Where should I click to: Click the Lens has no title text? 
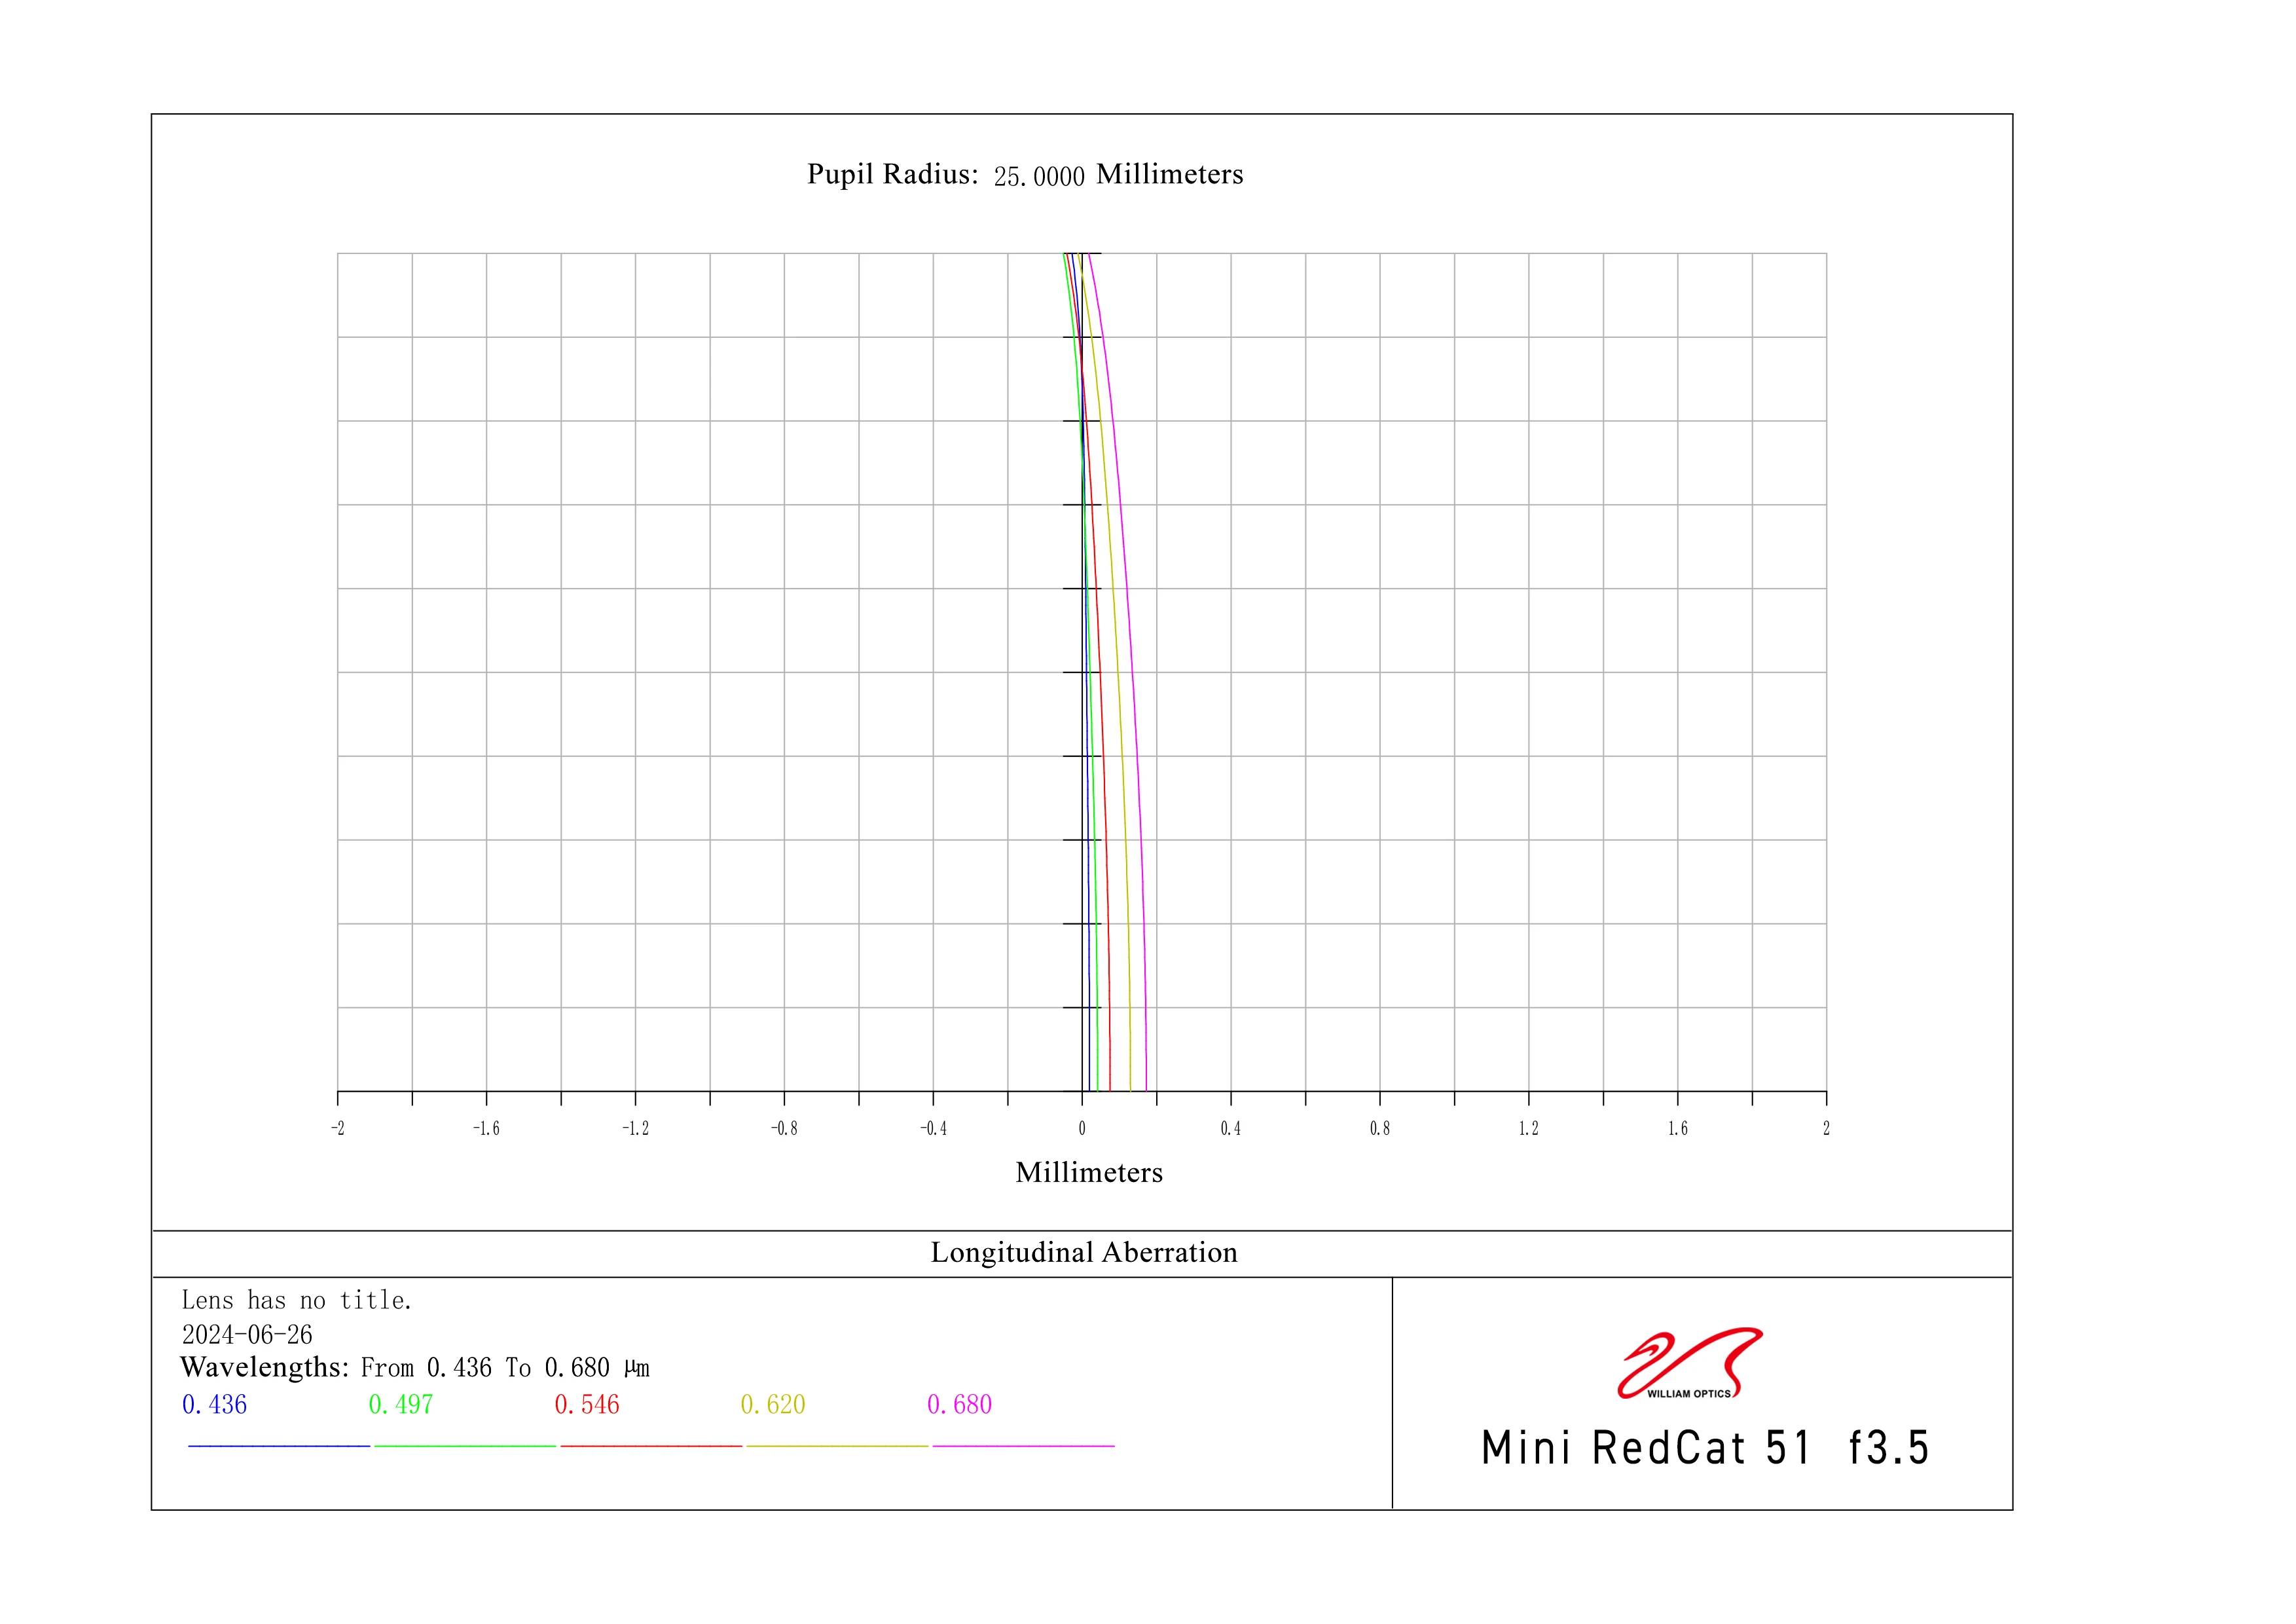[x=297, y=1301]
